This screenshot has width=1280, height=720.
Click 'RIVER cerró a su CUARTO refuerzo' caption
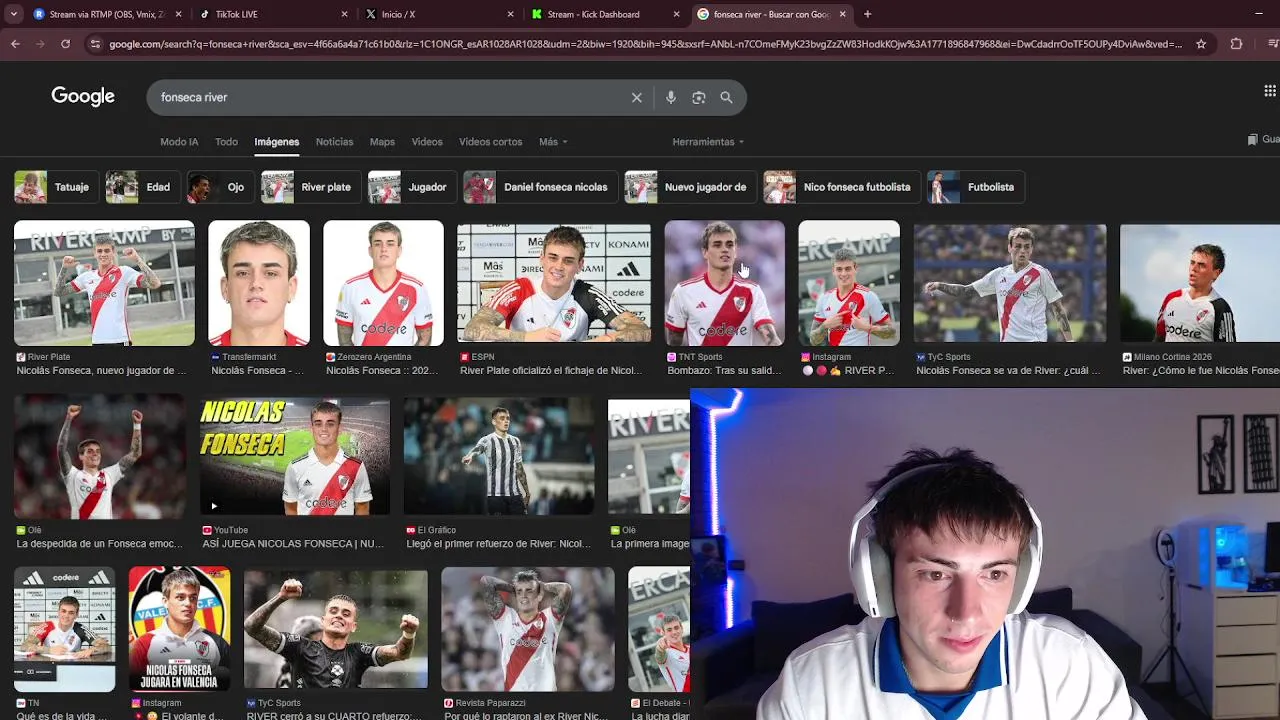(x=334, y=715)
